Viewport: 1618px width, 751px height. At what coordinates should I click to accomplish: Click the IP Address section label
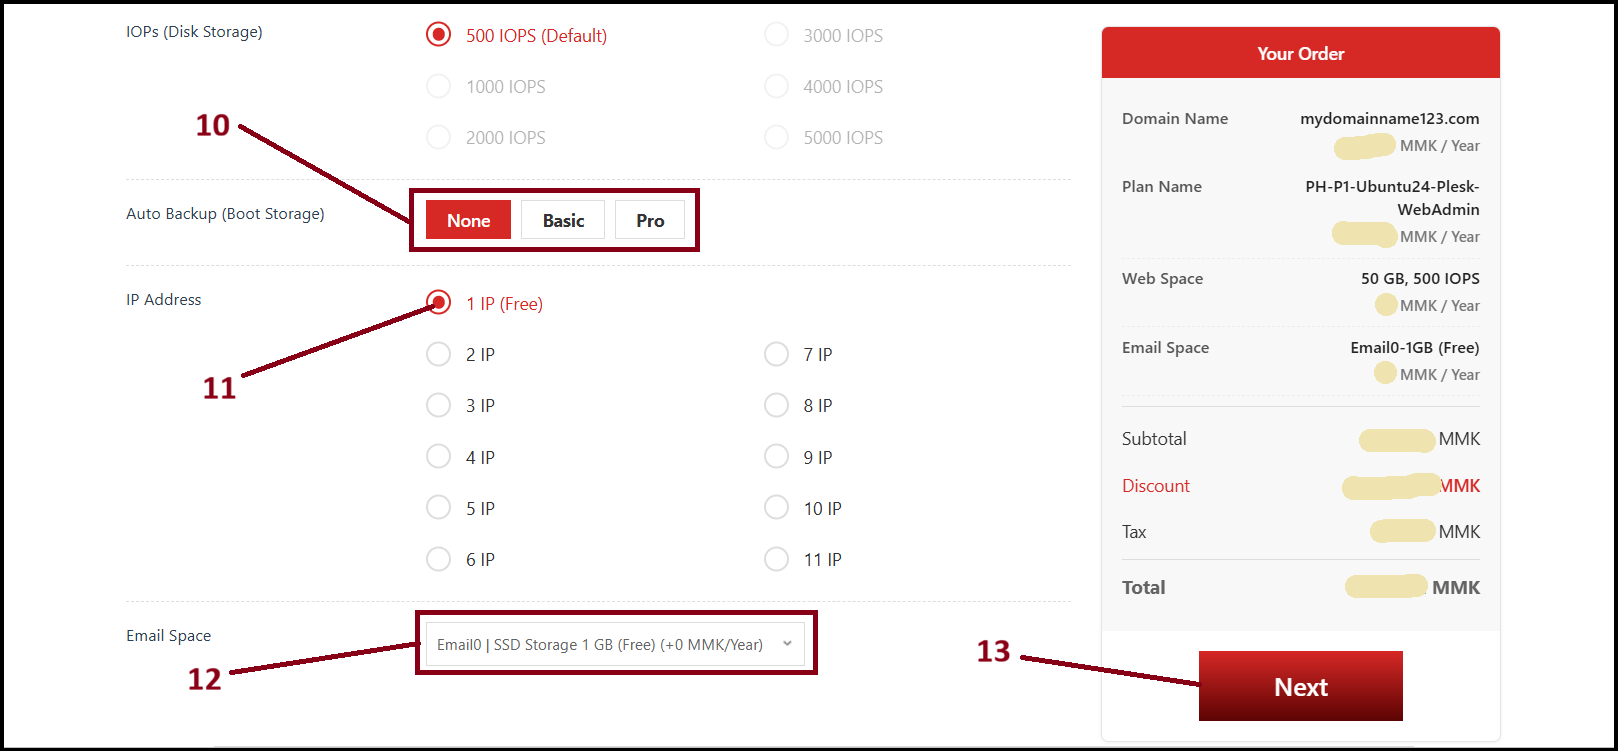[163, 299]
